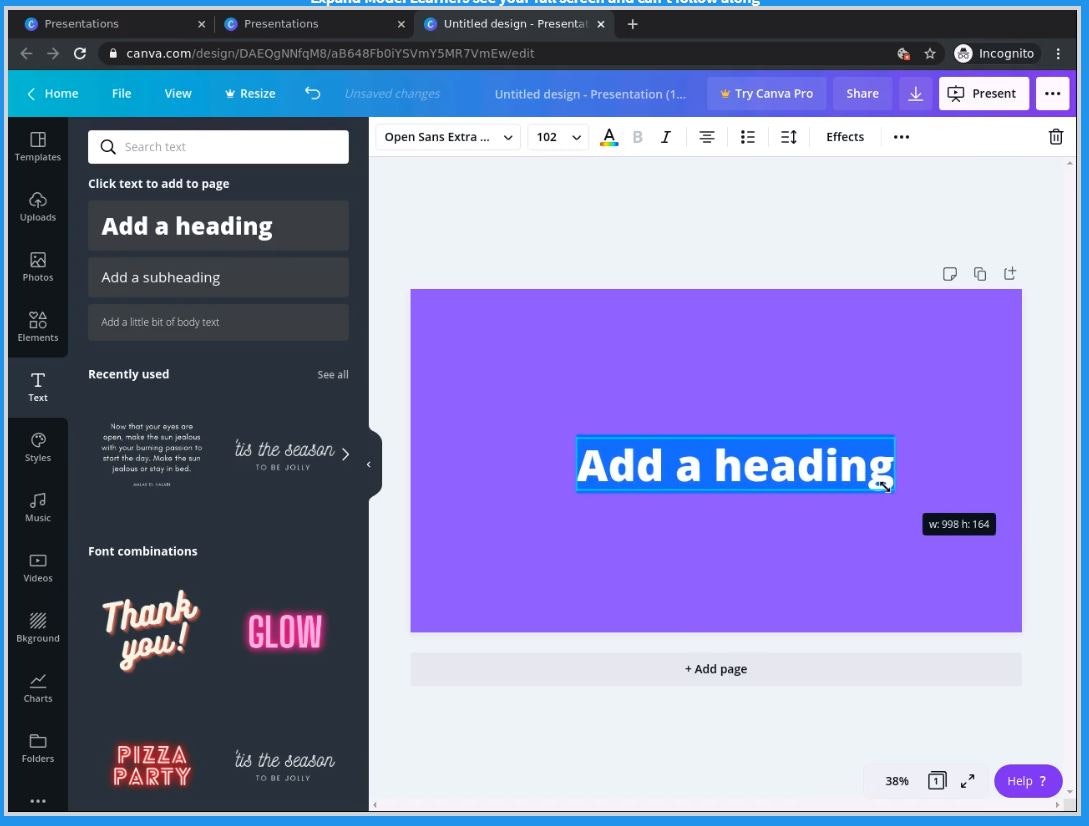Image resolution: width=1089 pixels, height=826 pixels.
Task: Add notes to the page
Action: 949,274
